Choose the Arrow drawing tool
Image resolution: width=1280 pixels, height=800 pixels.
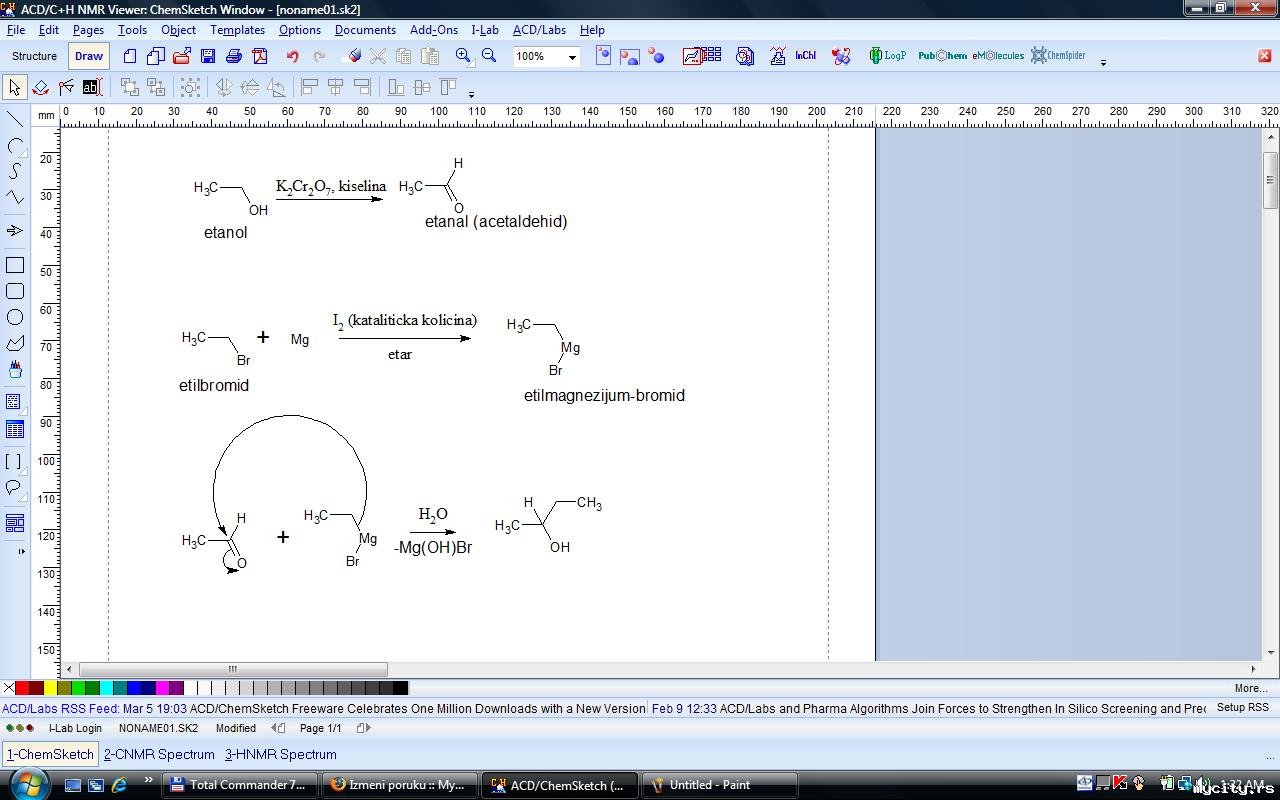[x=15, y=231]
